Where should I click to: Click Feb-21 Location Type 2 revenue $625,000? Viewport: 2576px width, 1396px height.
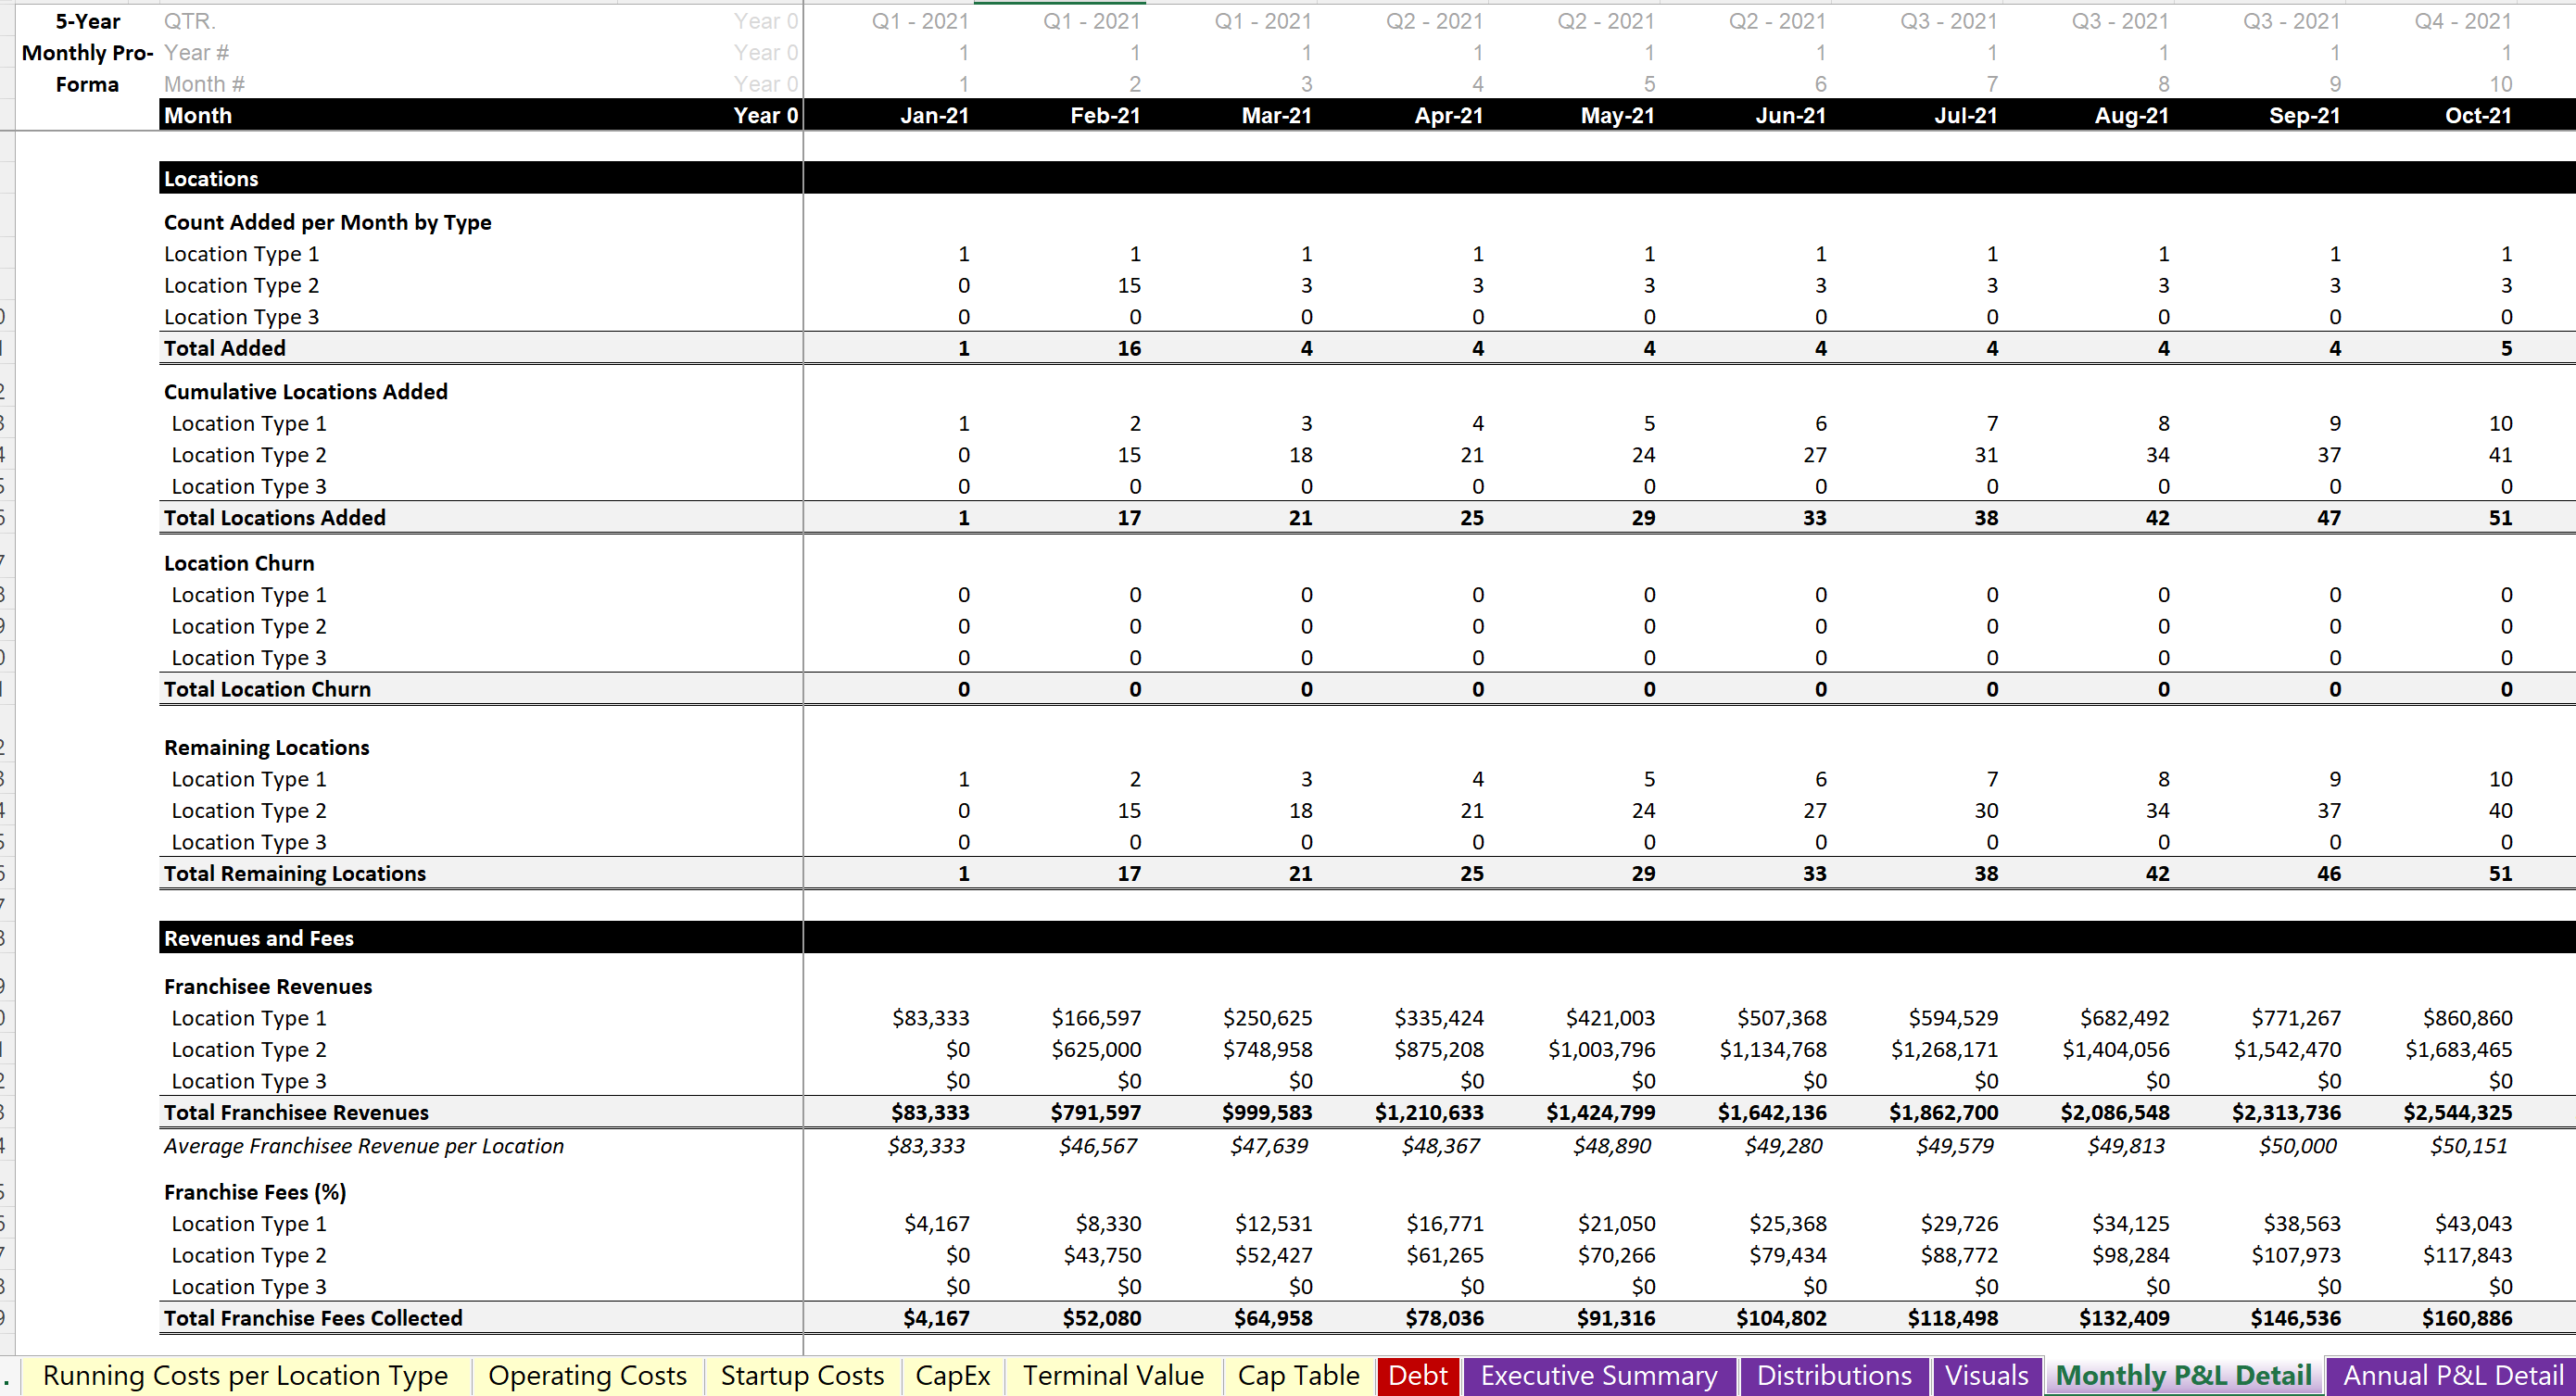[1096, 1049]
